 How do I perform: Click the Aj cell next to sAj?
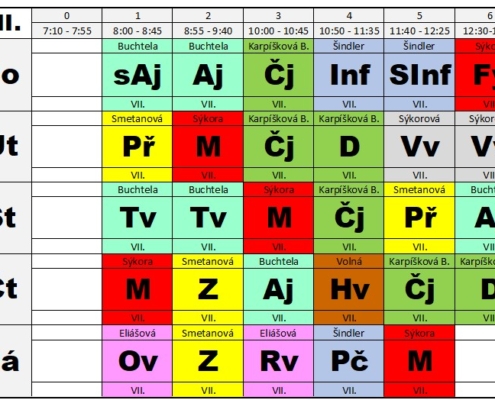coord(208,75)
